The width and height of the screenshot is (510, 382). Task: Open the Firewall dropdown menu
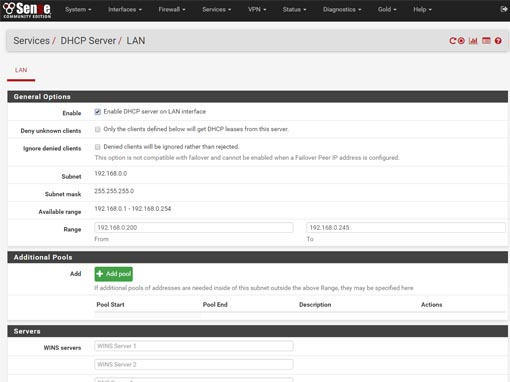coord(172,9)
